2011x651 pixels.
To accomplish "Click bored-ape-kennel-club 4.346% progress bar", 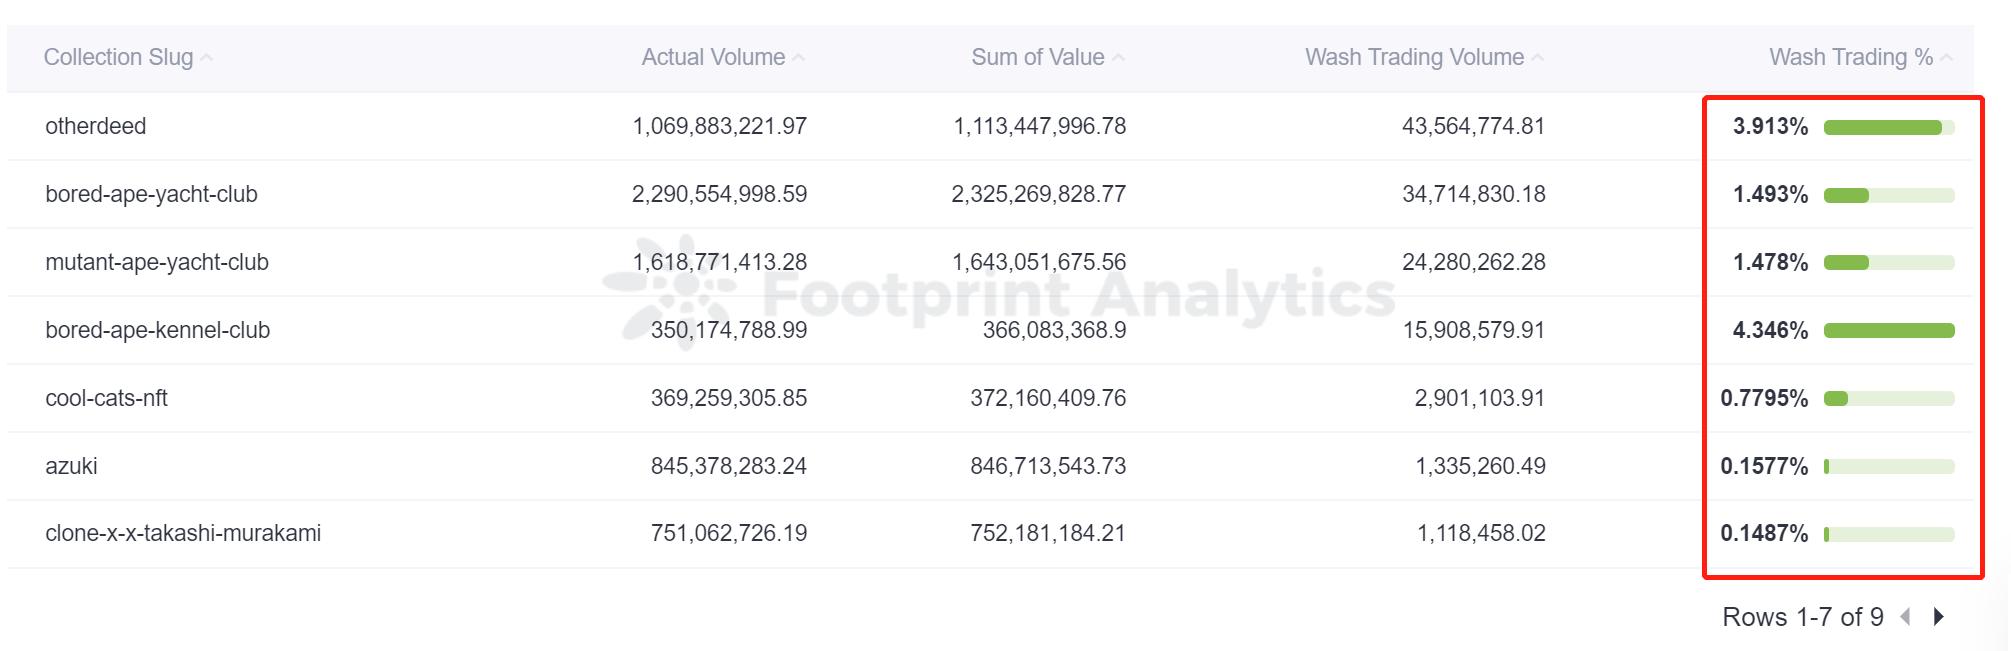I will [x=1888, y=331].
